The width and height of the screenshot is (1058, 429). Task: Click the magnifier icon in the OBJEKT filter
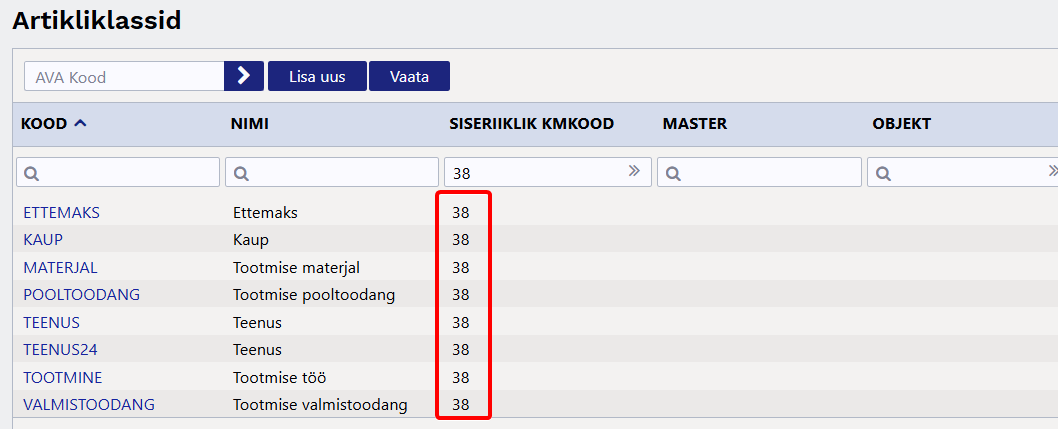click(x=884, y=174)
